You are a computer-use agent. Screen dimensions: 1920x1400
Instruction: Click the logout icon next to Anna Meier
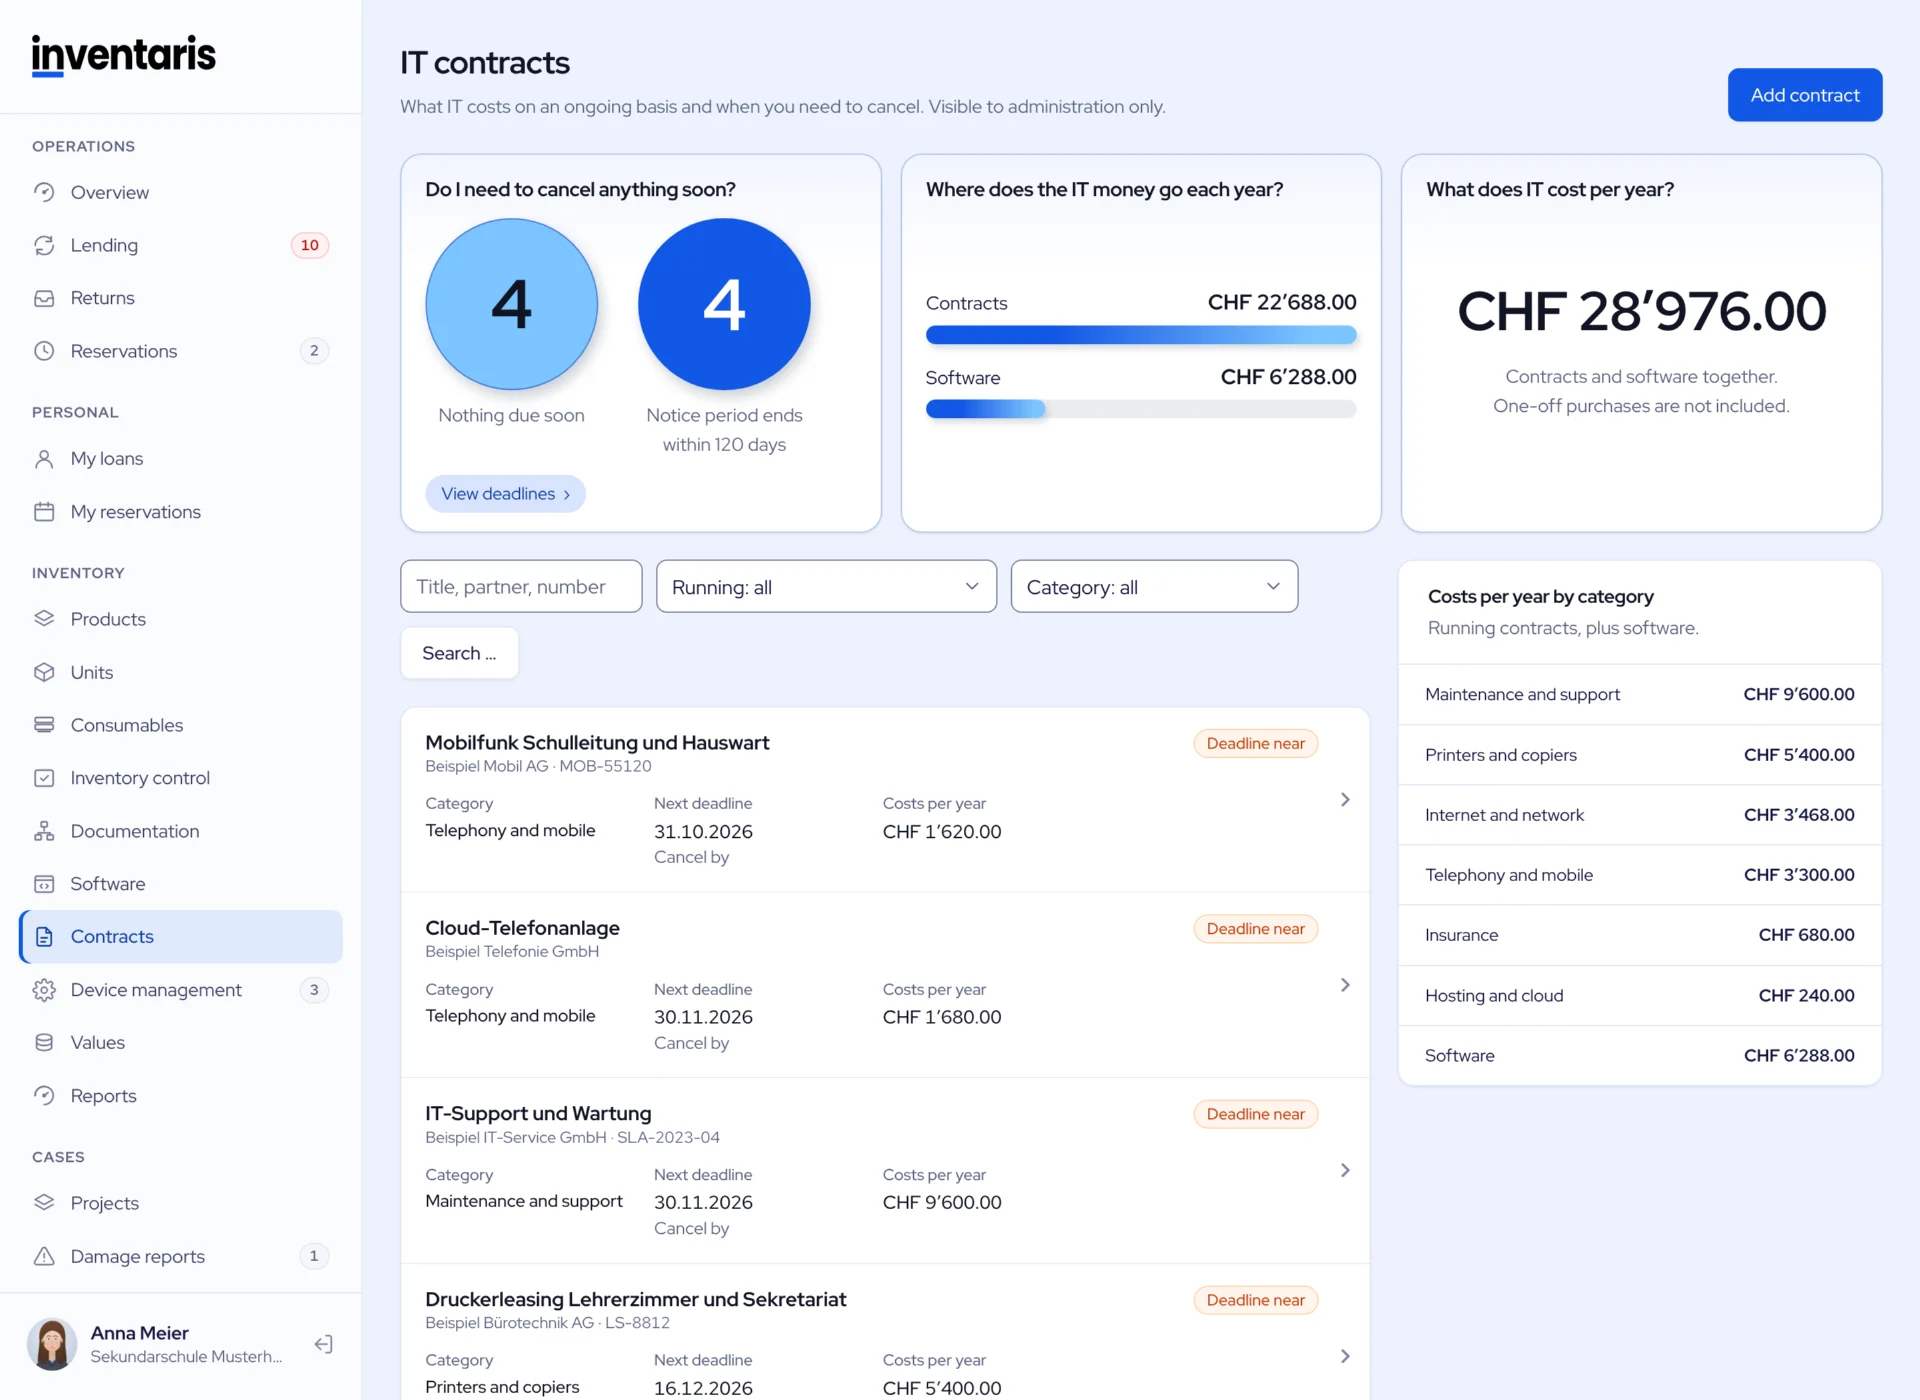click(323, 1344)
